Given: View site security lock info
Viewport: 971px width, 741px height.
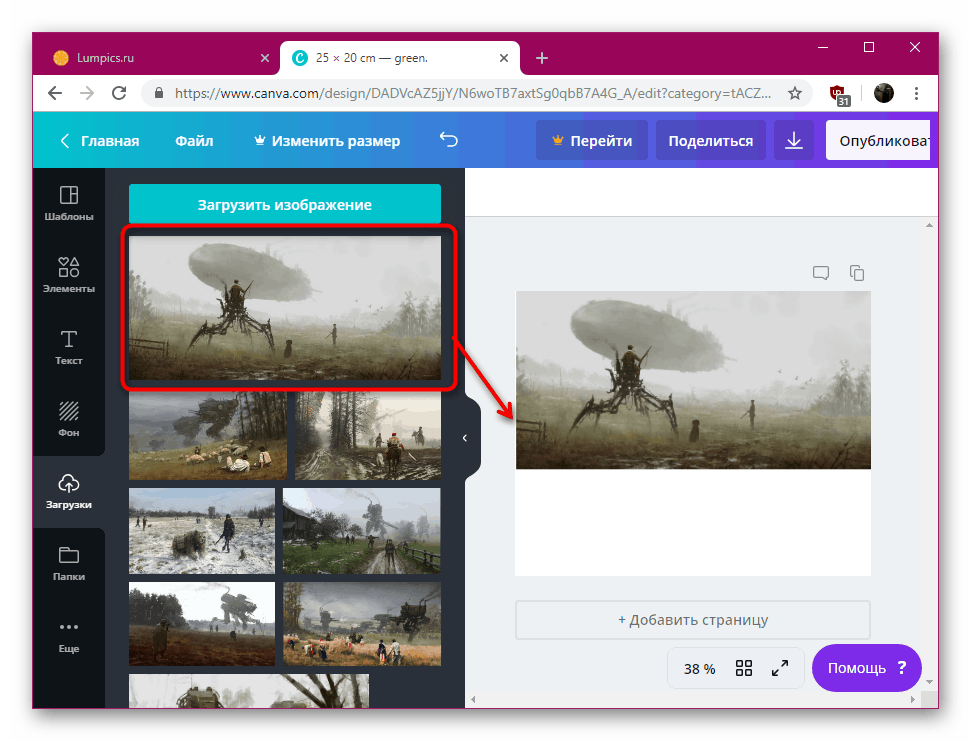Looking at the screenshot, I should point(159,93).
